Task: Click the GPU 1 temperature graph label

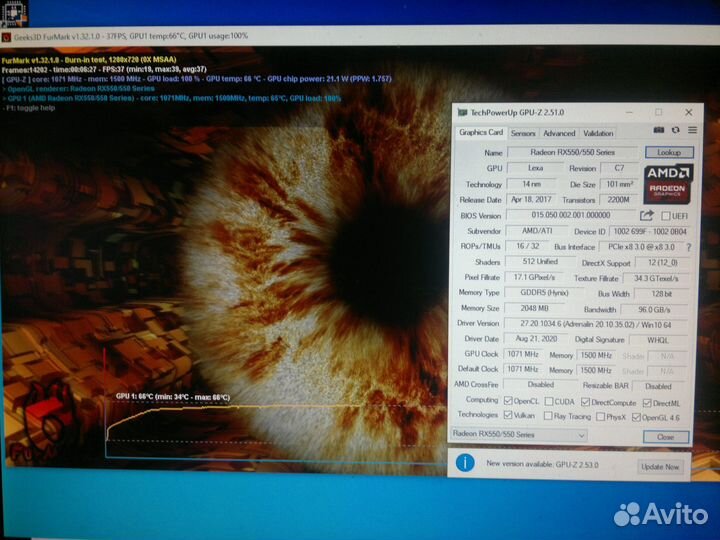Action: pos(173,397)
